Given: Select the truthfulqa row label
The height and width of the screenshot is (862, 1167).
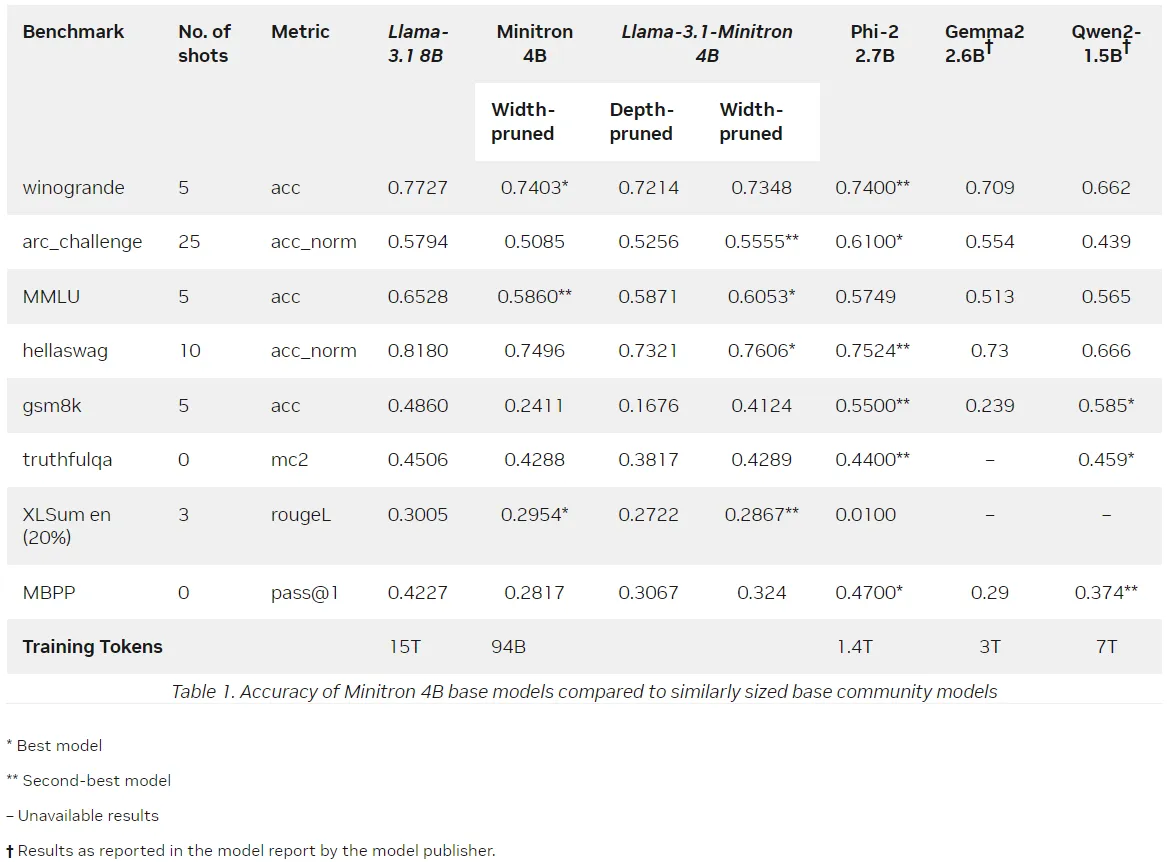Looking at the screenshot, I should click(x=67, y=460).
